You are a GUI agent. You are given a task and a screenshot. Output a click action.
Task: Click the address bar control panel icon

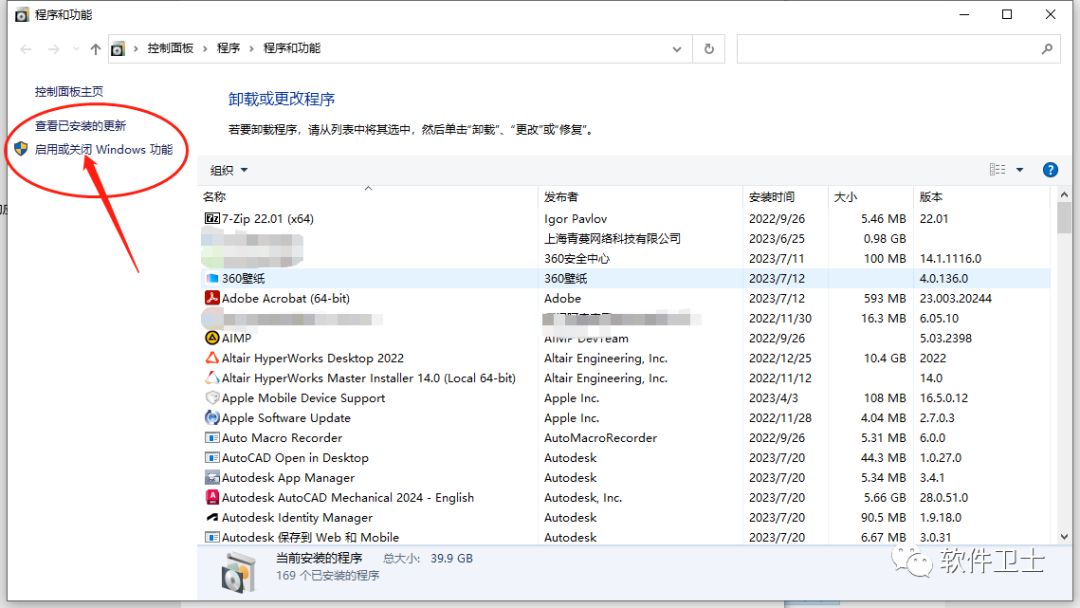(x=118, y=49)
